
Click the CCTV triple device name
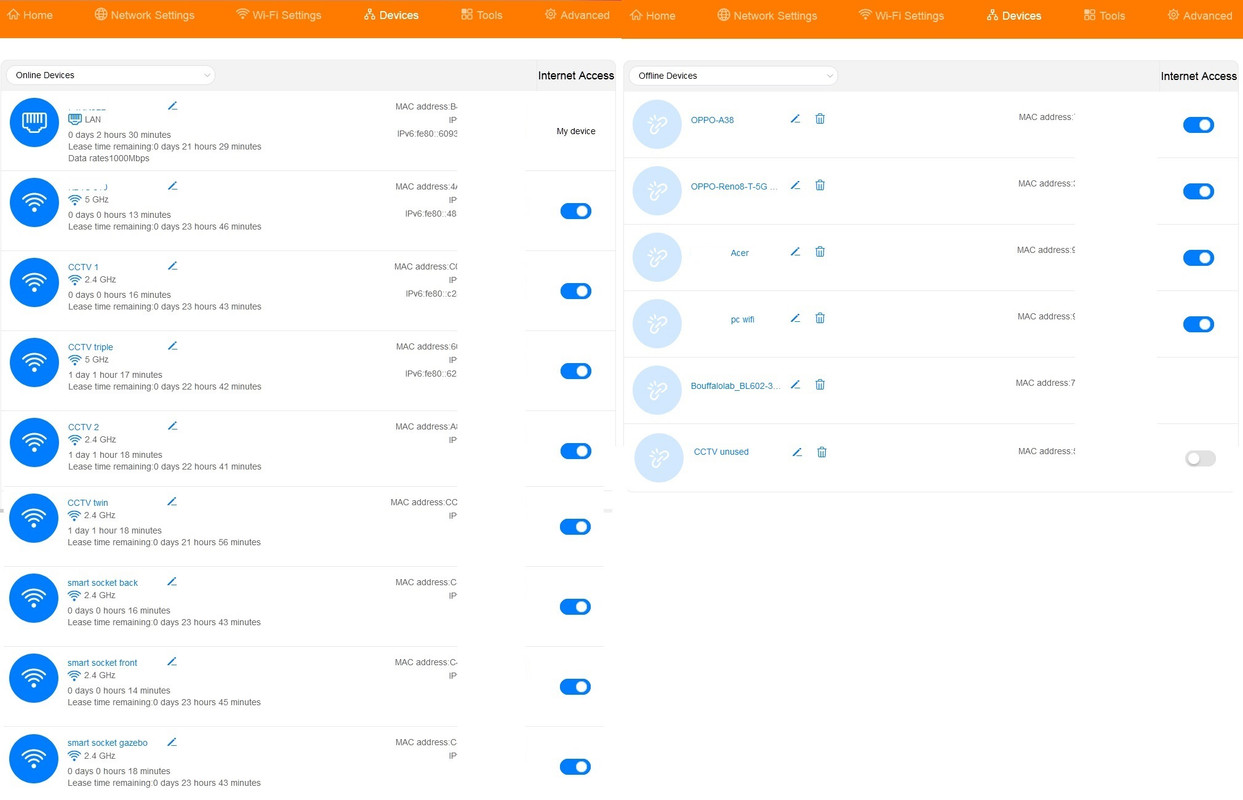(90, 347)
